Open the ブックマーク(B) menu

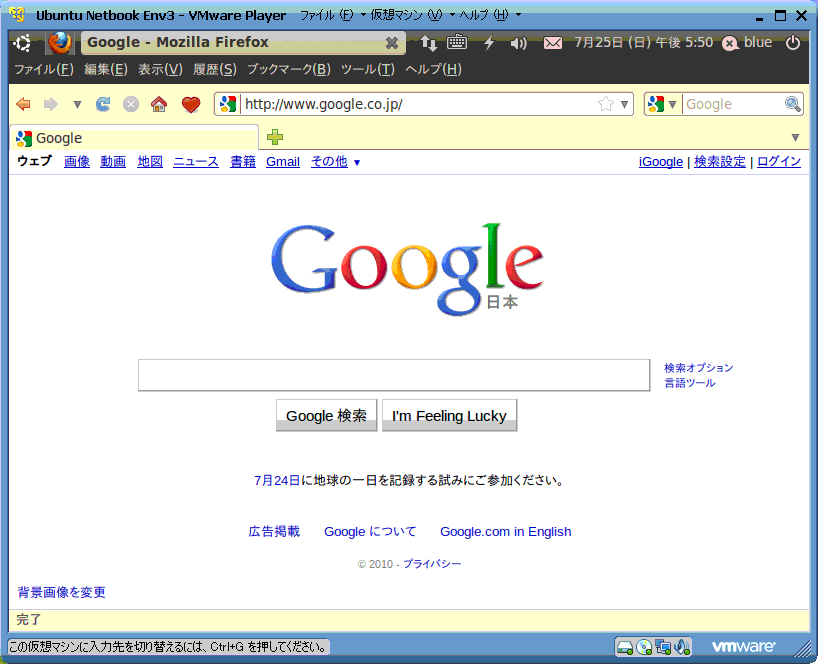point(288,69)
